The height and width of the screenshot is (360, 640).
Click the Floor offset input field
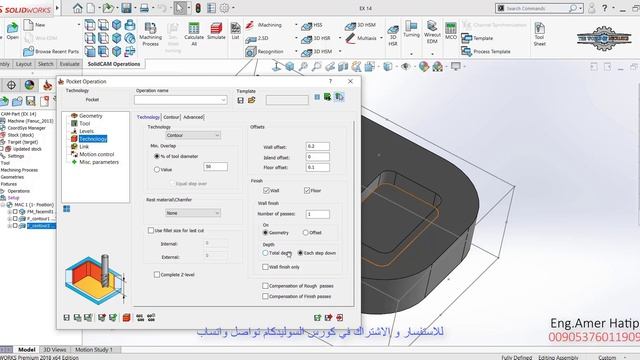318,167
